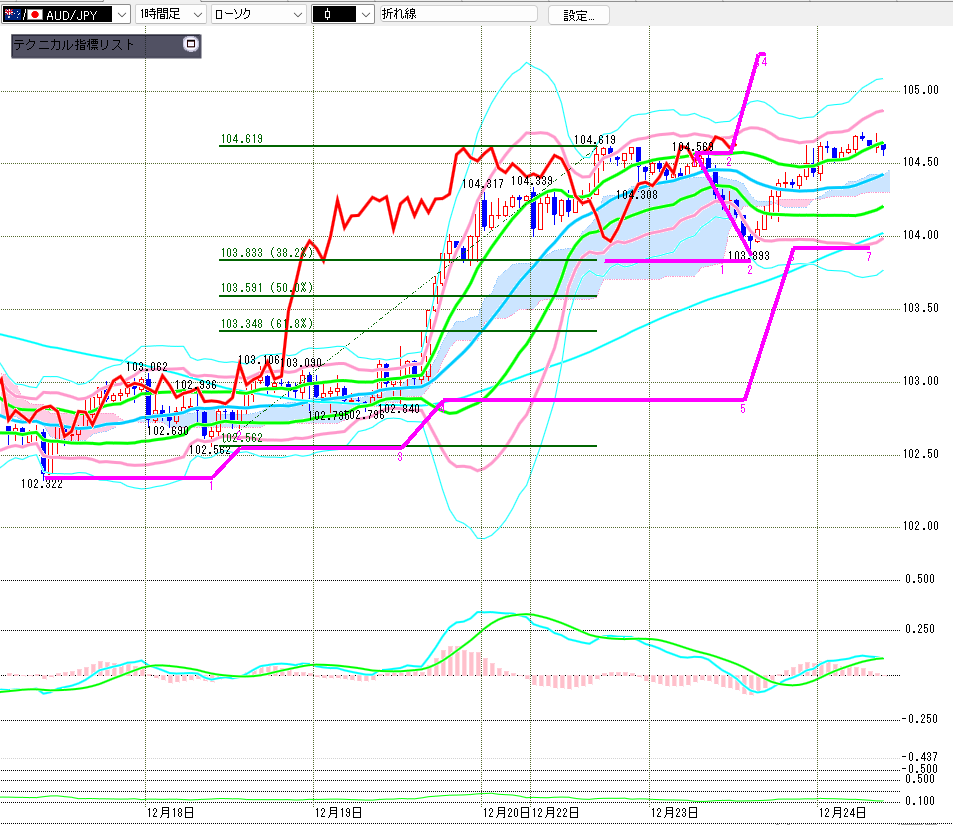Click the magenta wave marker 5

tap(743, 408)
